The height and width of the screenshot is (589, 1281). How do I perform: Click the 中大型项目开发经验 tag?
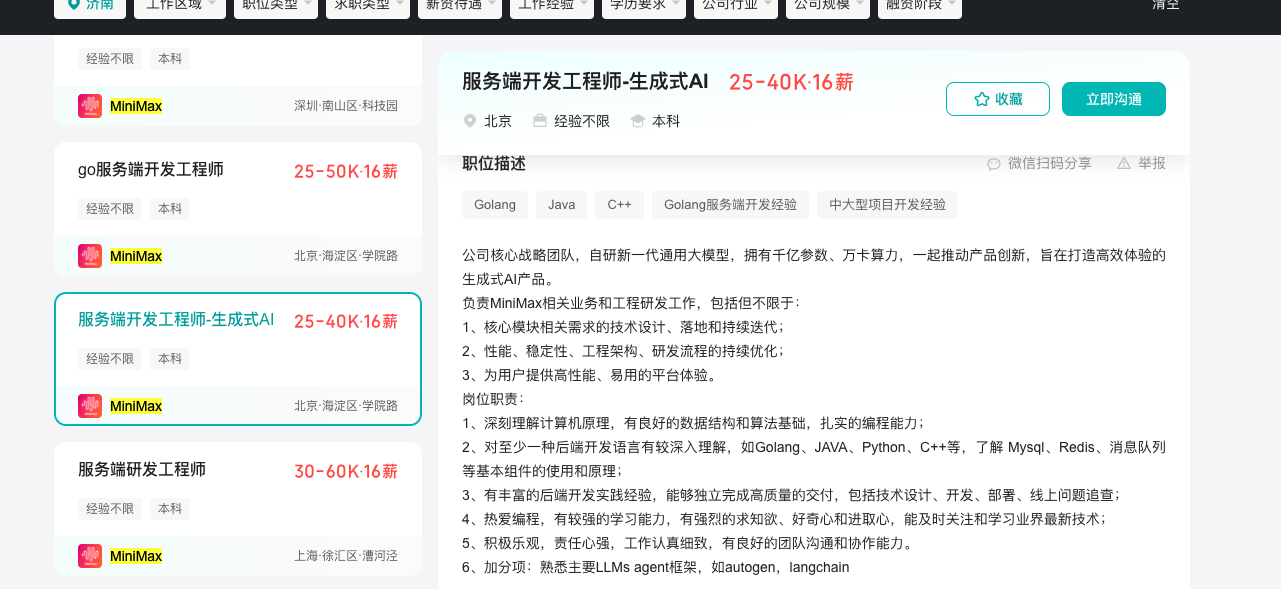pos(888,205)
